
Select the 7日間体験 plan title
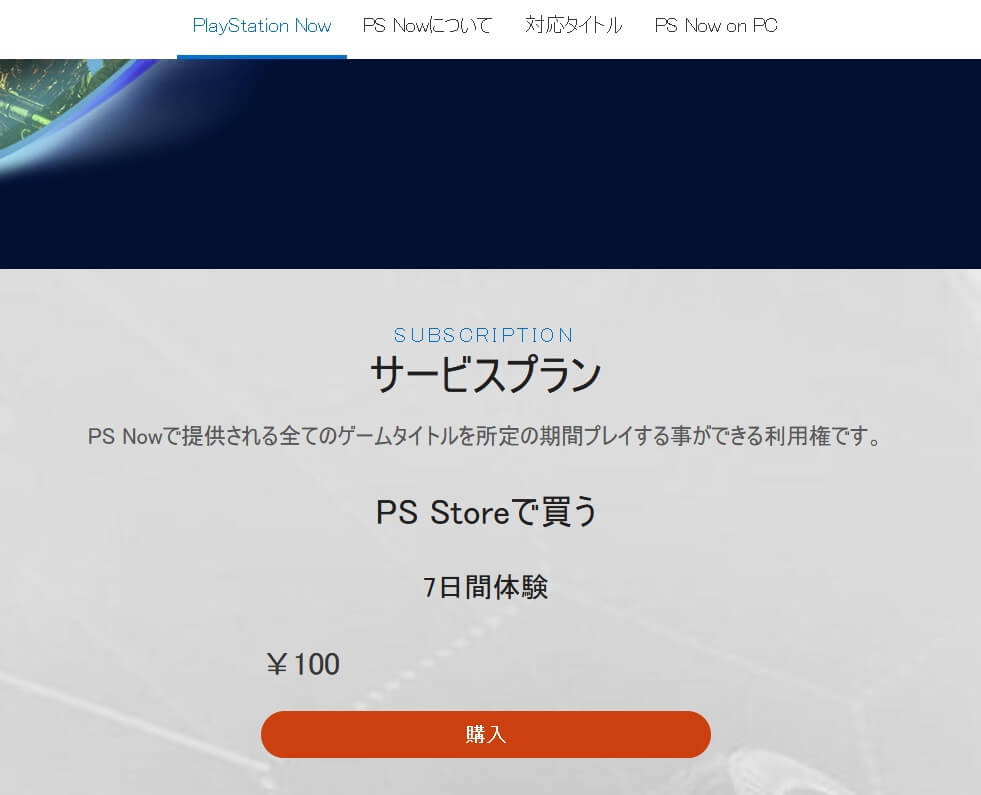[485, 587]
